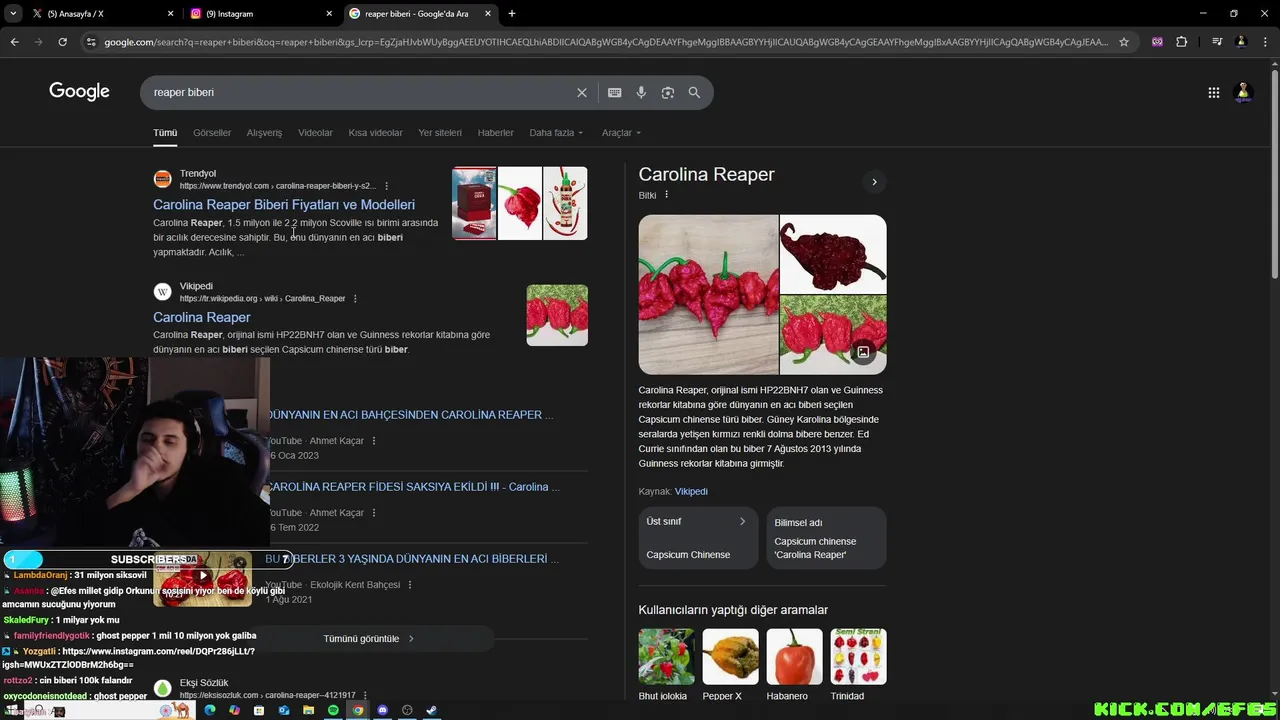This screenshot has height=720, width=1280.
Task: Click the magnifier search icon
Action: tap(694, 92)
